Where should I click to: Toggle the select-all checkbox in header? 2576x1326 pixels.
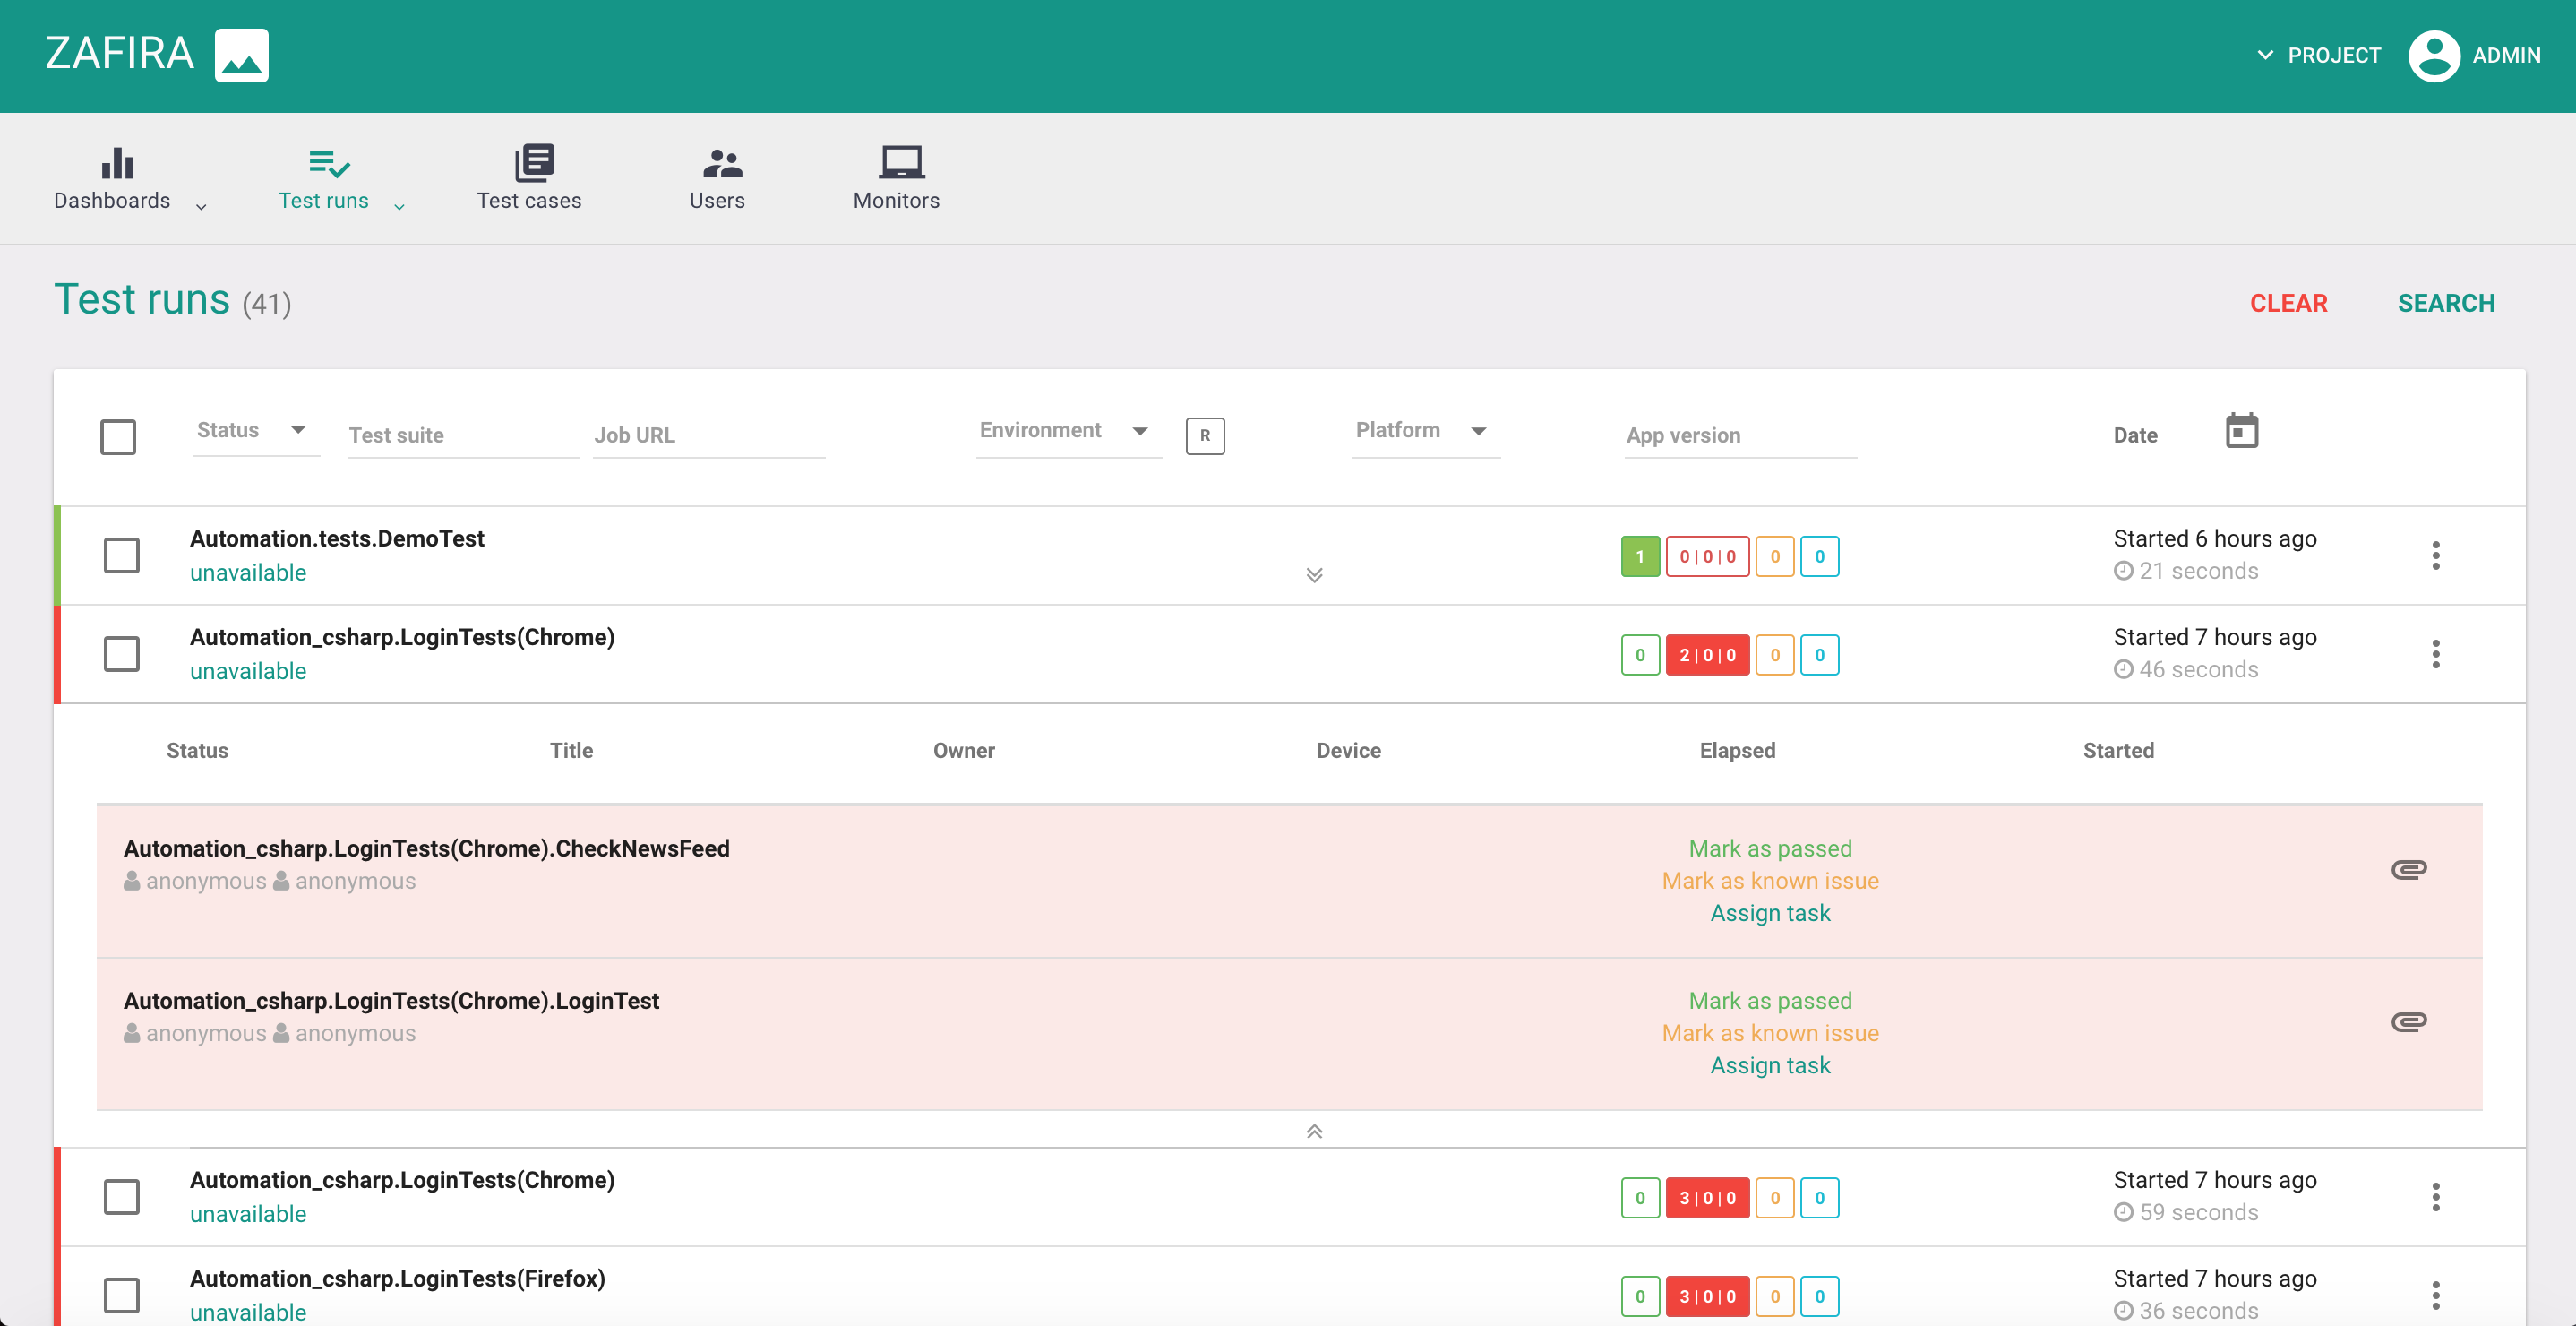tap(118, 437)
